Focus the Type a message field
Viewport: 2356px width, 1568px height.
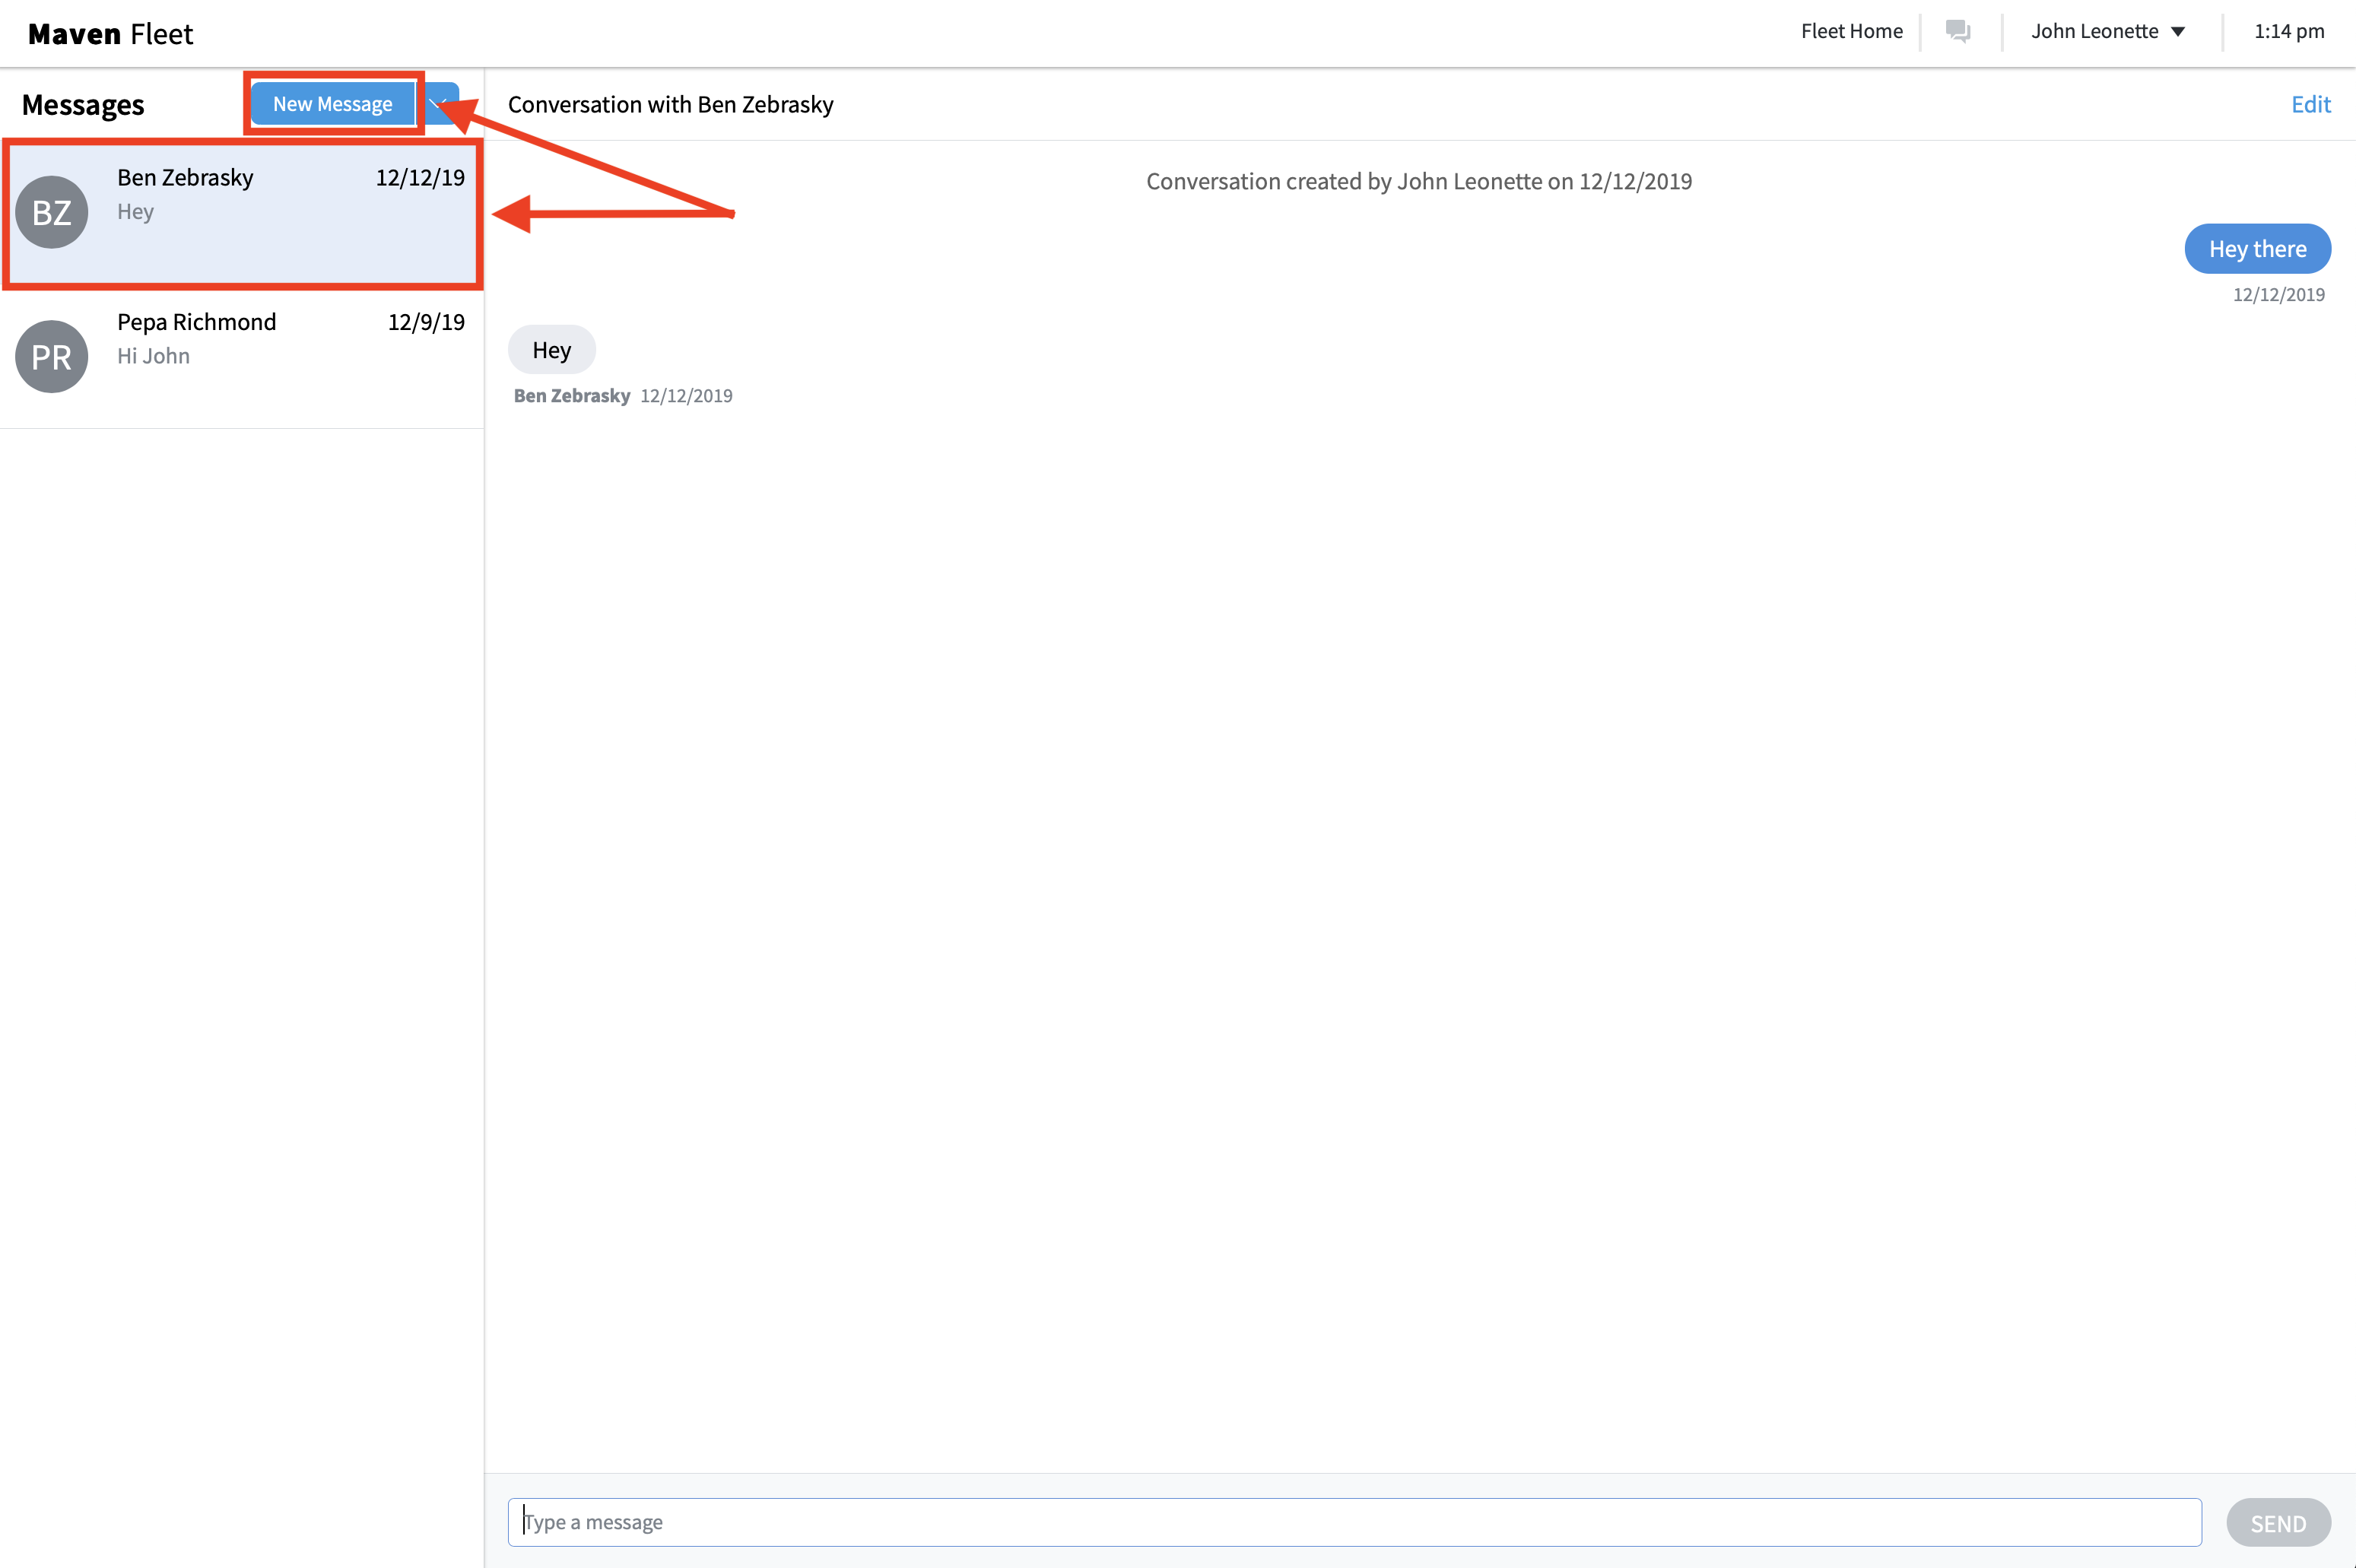pos(1354,1521)
